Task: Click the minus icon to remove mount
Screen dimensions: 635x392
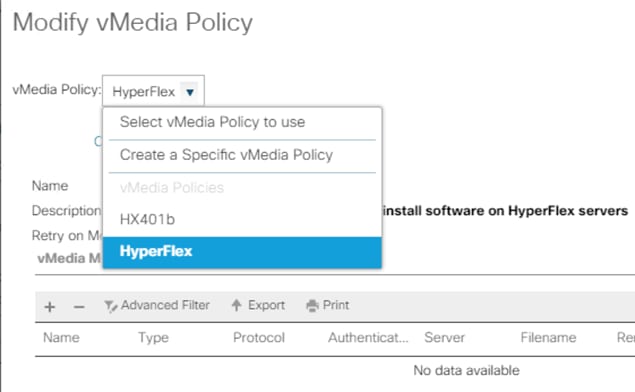Action: (79, 307)
